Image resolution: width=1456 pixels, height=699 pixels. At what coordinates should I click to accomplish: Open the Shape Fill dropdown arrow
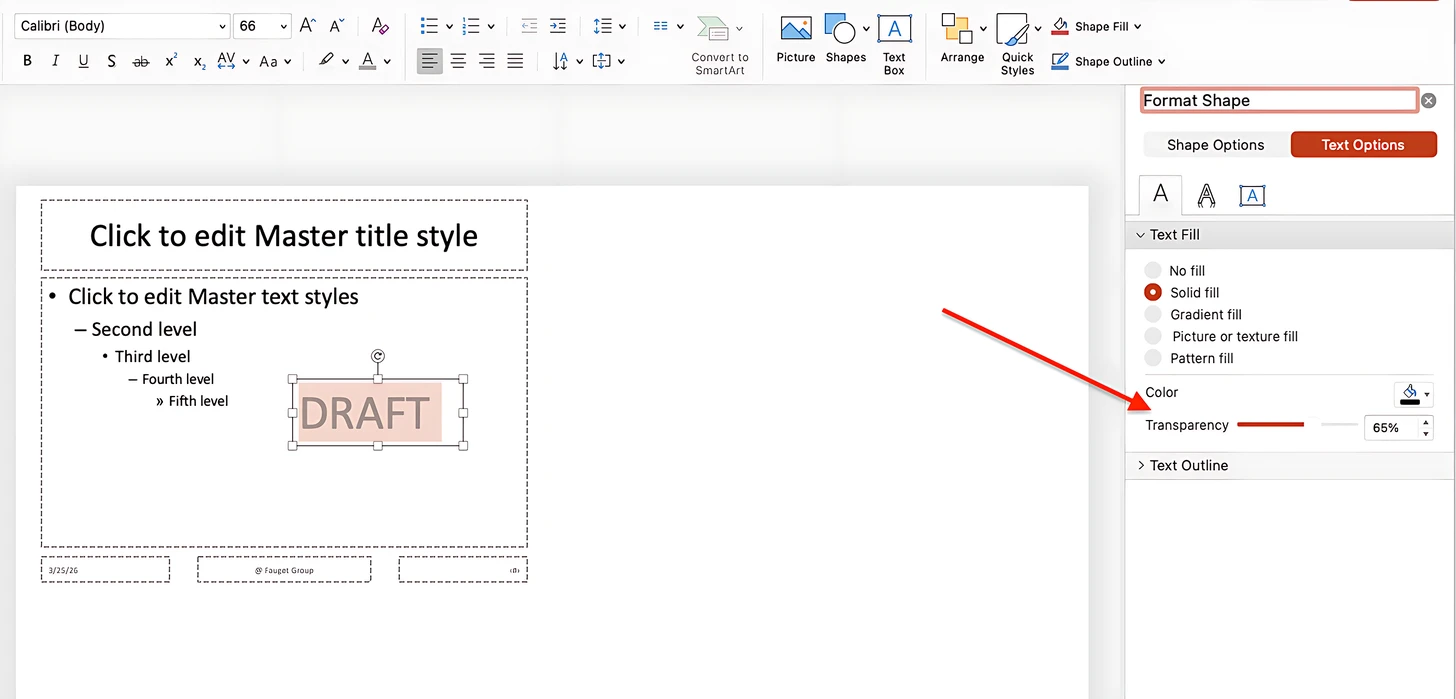[1137, 27]
